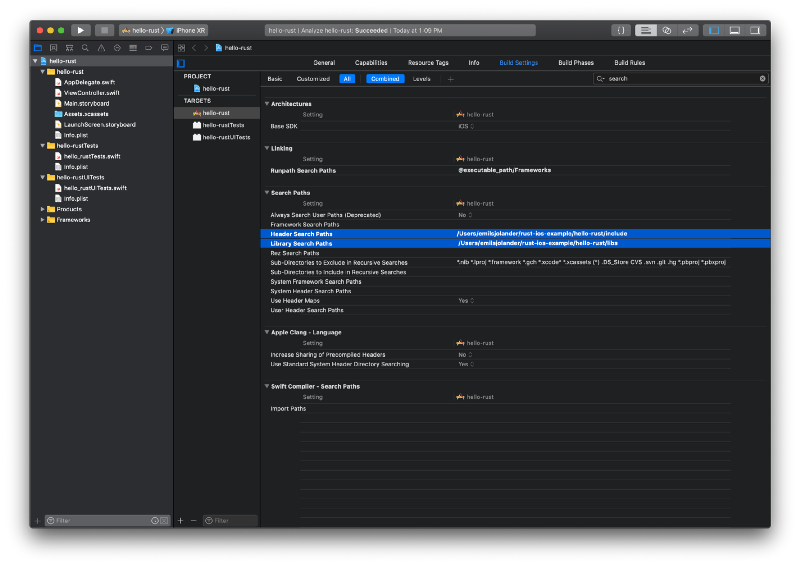Go back in editor history

point(194,47)
